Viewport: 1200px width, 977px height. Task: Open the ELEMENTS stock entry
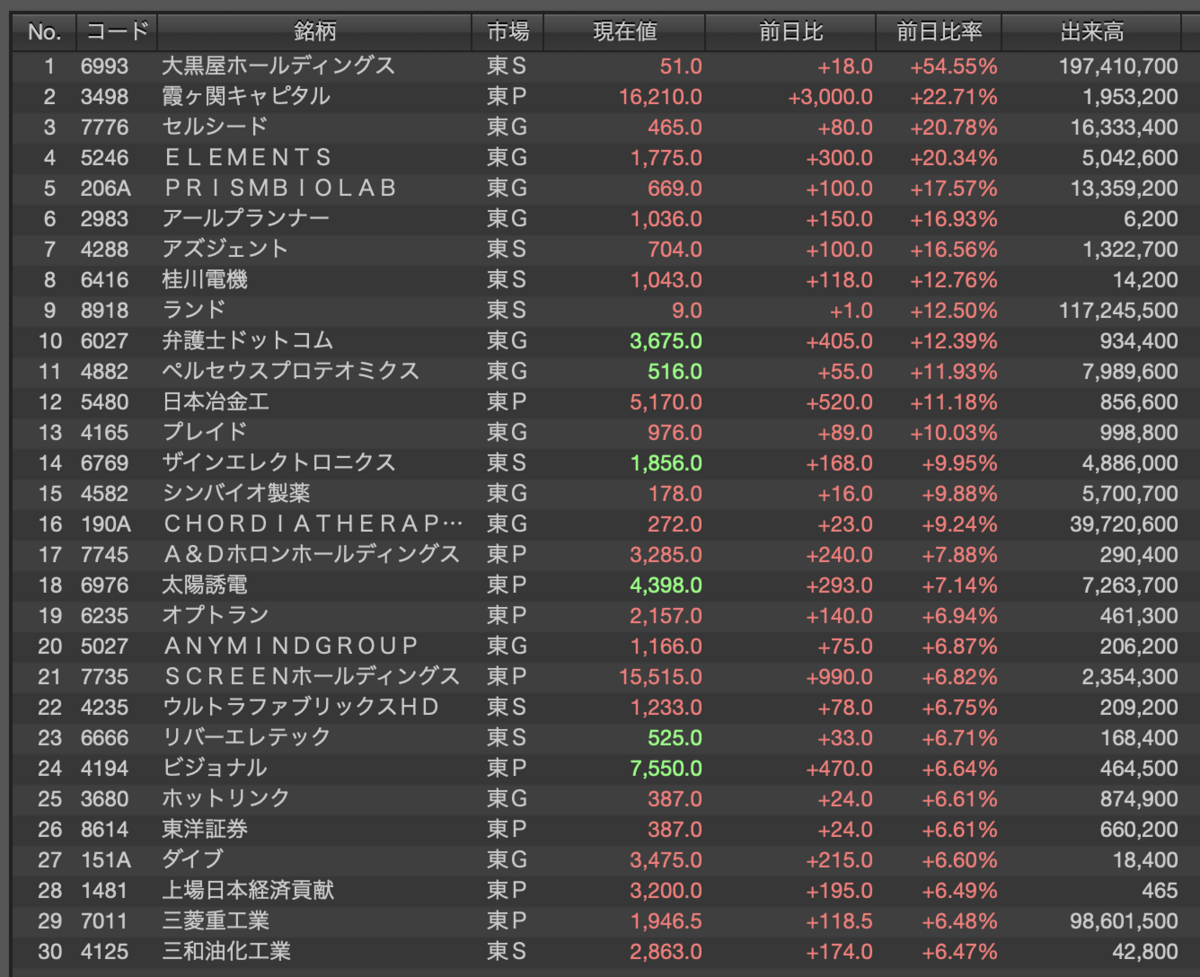coord(247,158)
